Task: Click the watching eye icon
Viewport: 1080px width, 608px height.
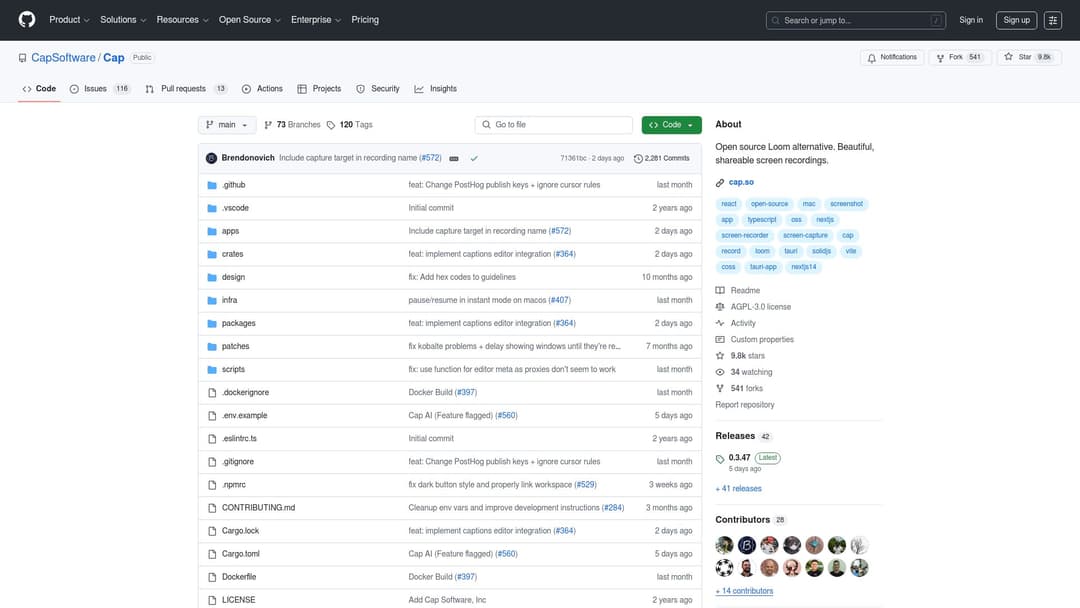Action: click(720, 372)
